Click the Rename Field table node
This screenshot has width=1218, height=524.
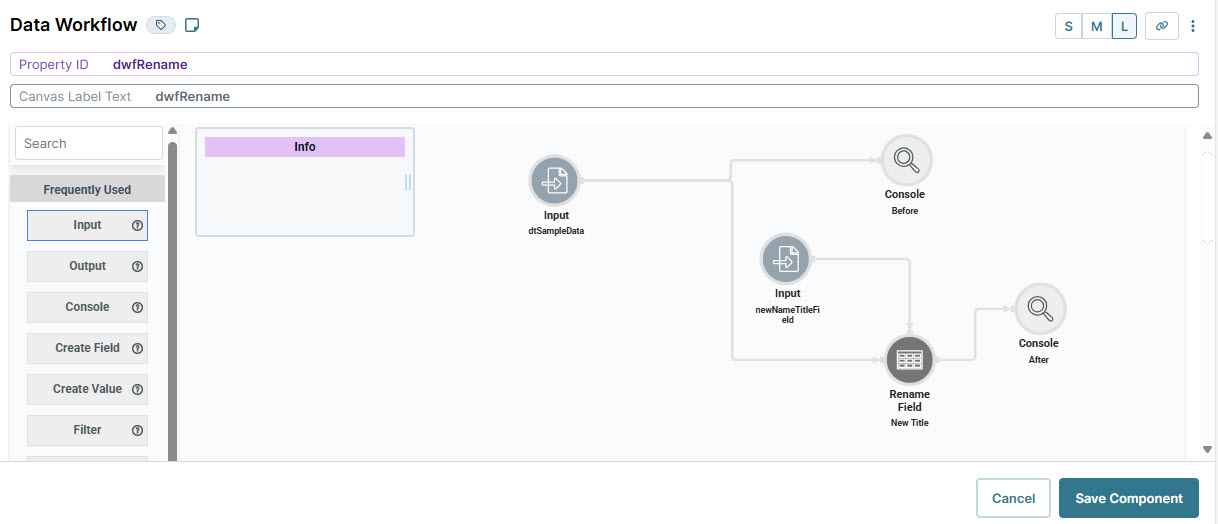(x=909, y=360)
